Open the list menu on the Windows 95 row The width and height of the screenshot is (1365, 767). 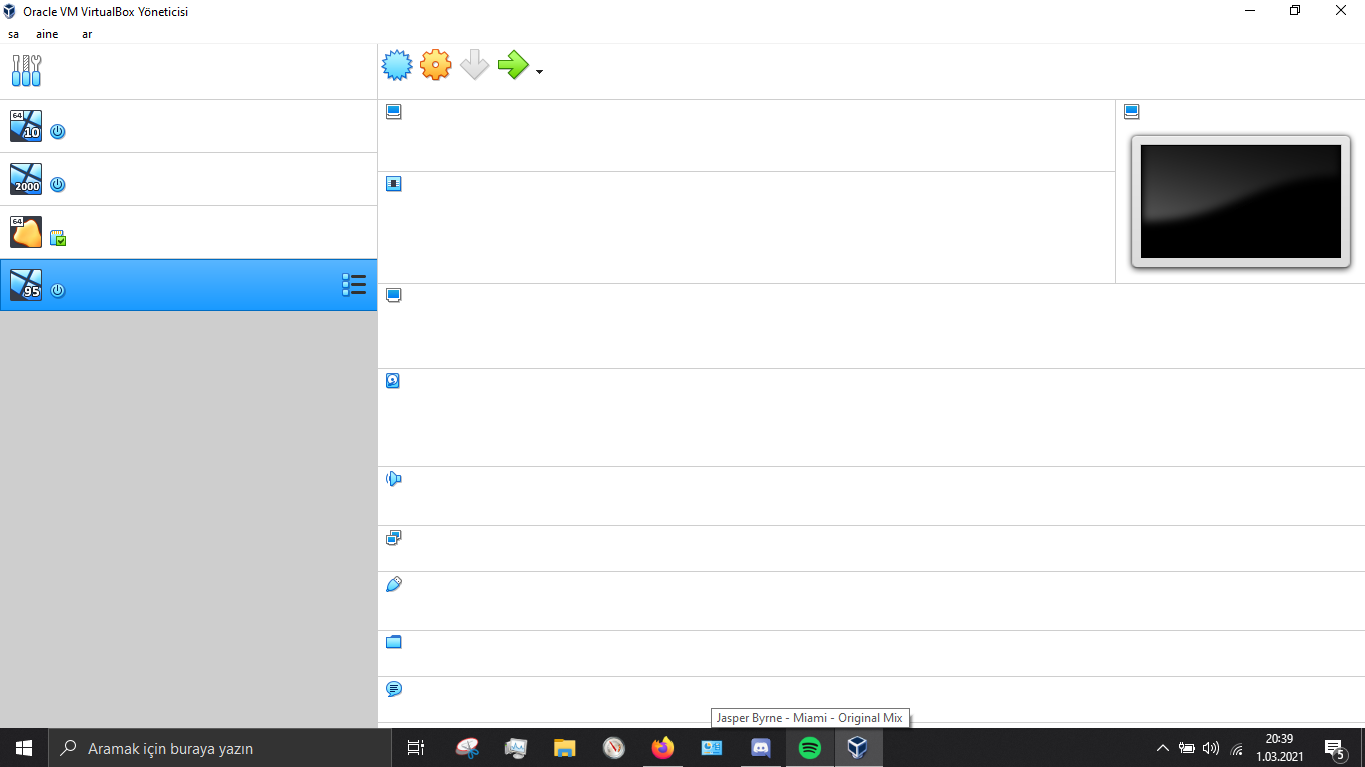pos(354,285)
